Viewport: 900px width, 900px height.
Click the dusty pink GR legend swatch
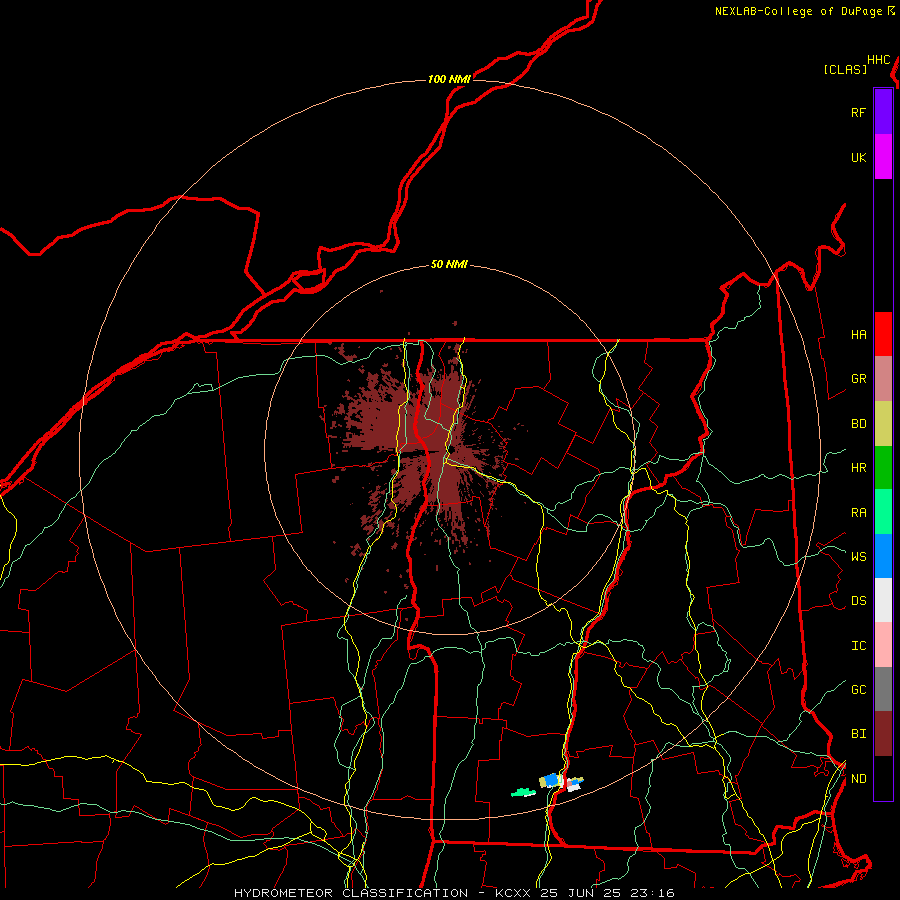[x=883, y=378]
